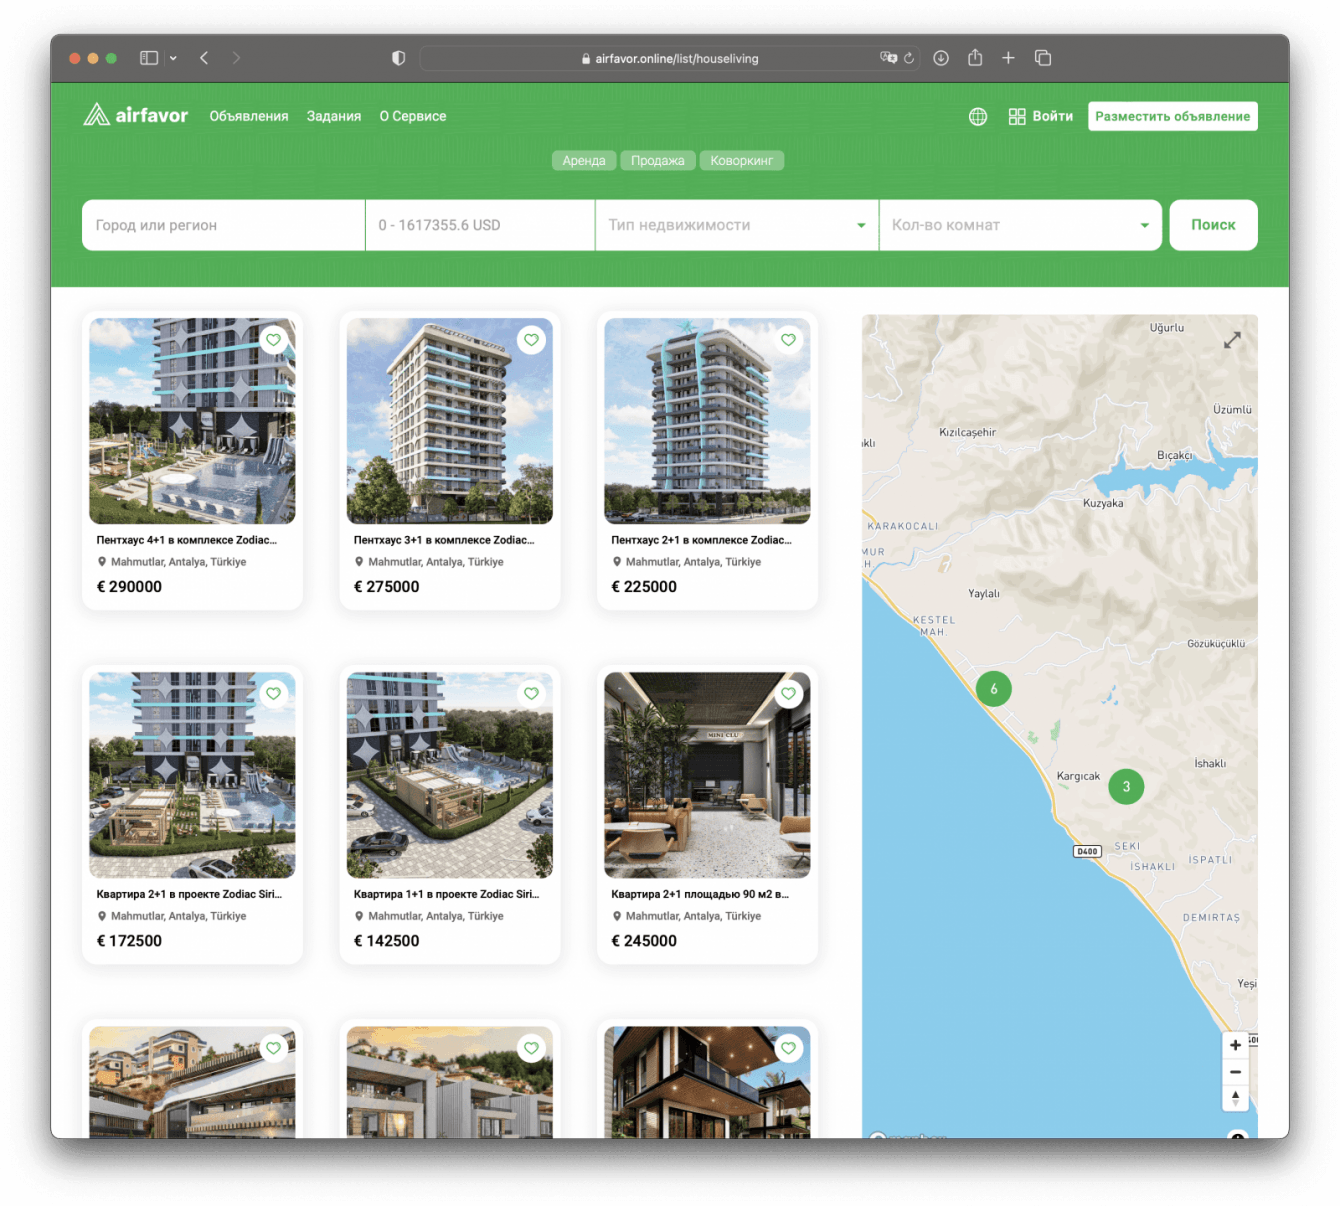Zoom out on the map
This screenshot has width=1340, height=1206.
click(1236, 1072)
